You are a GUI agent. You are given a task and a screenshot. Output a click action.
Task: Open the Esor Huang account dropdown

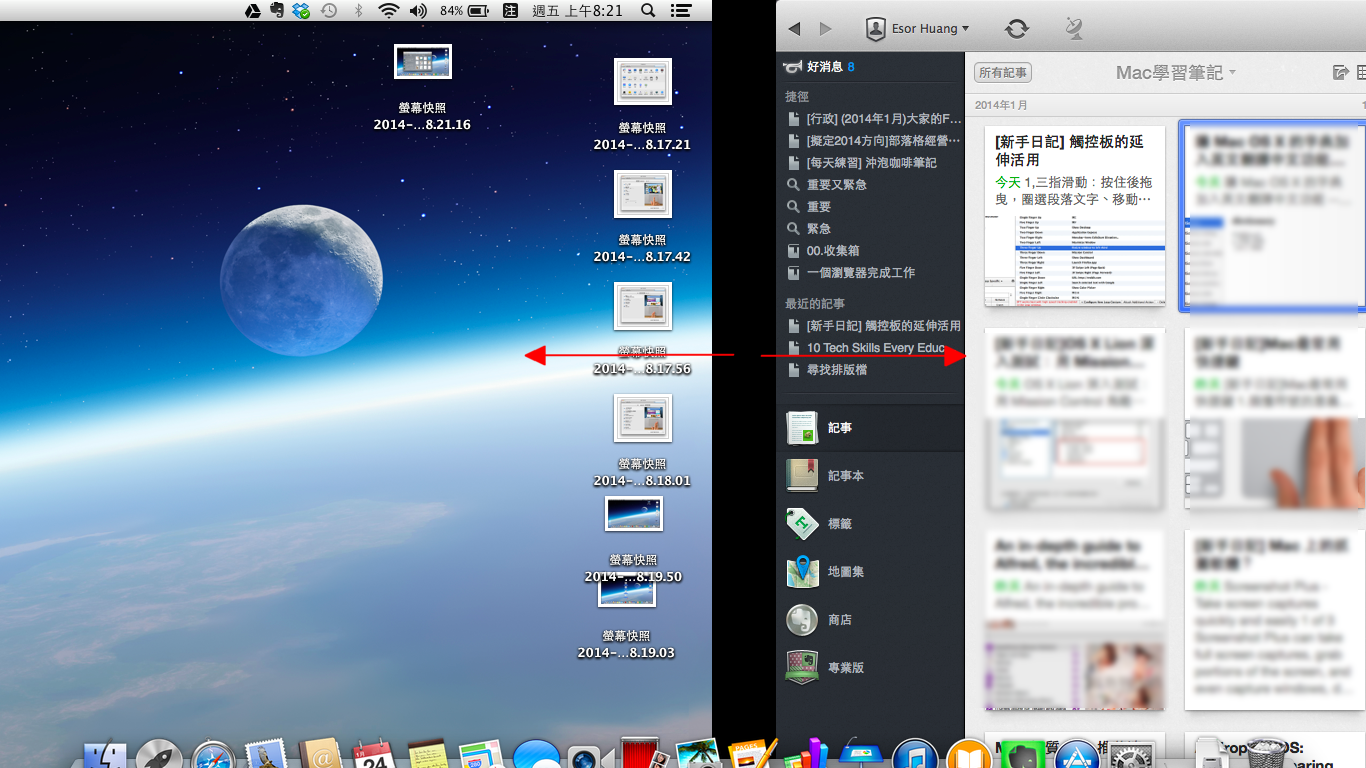coord(917,28)
